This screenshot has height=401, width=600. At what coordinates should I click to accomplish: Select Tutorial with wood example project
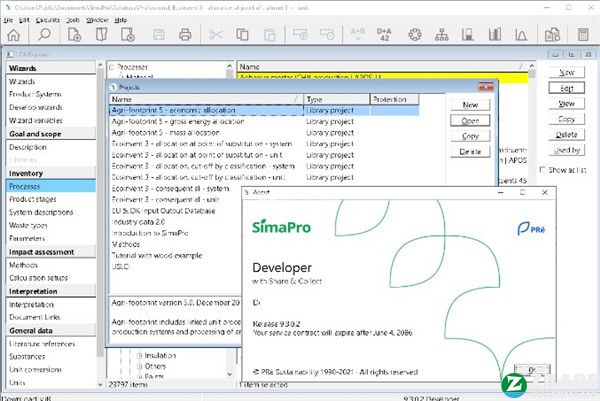point(157,255)
